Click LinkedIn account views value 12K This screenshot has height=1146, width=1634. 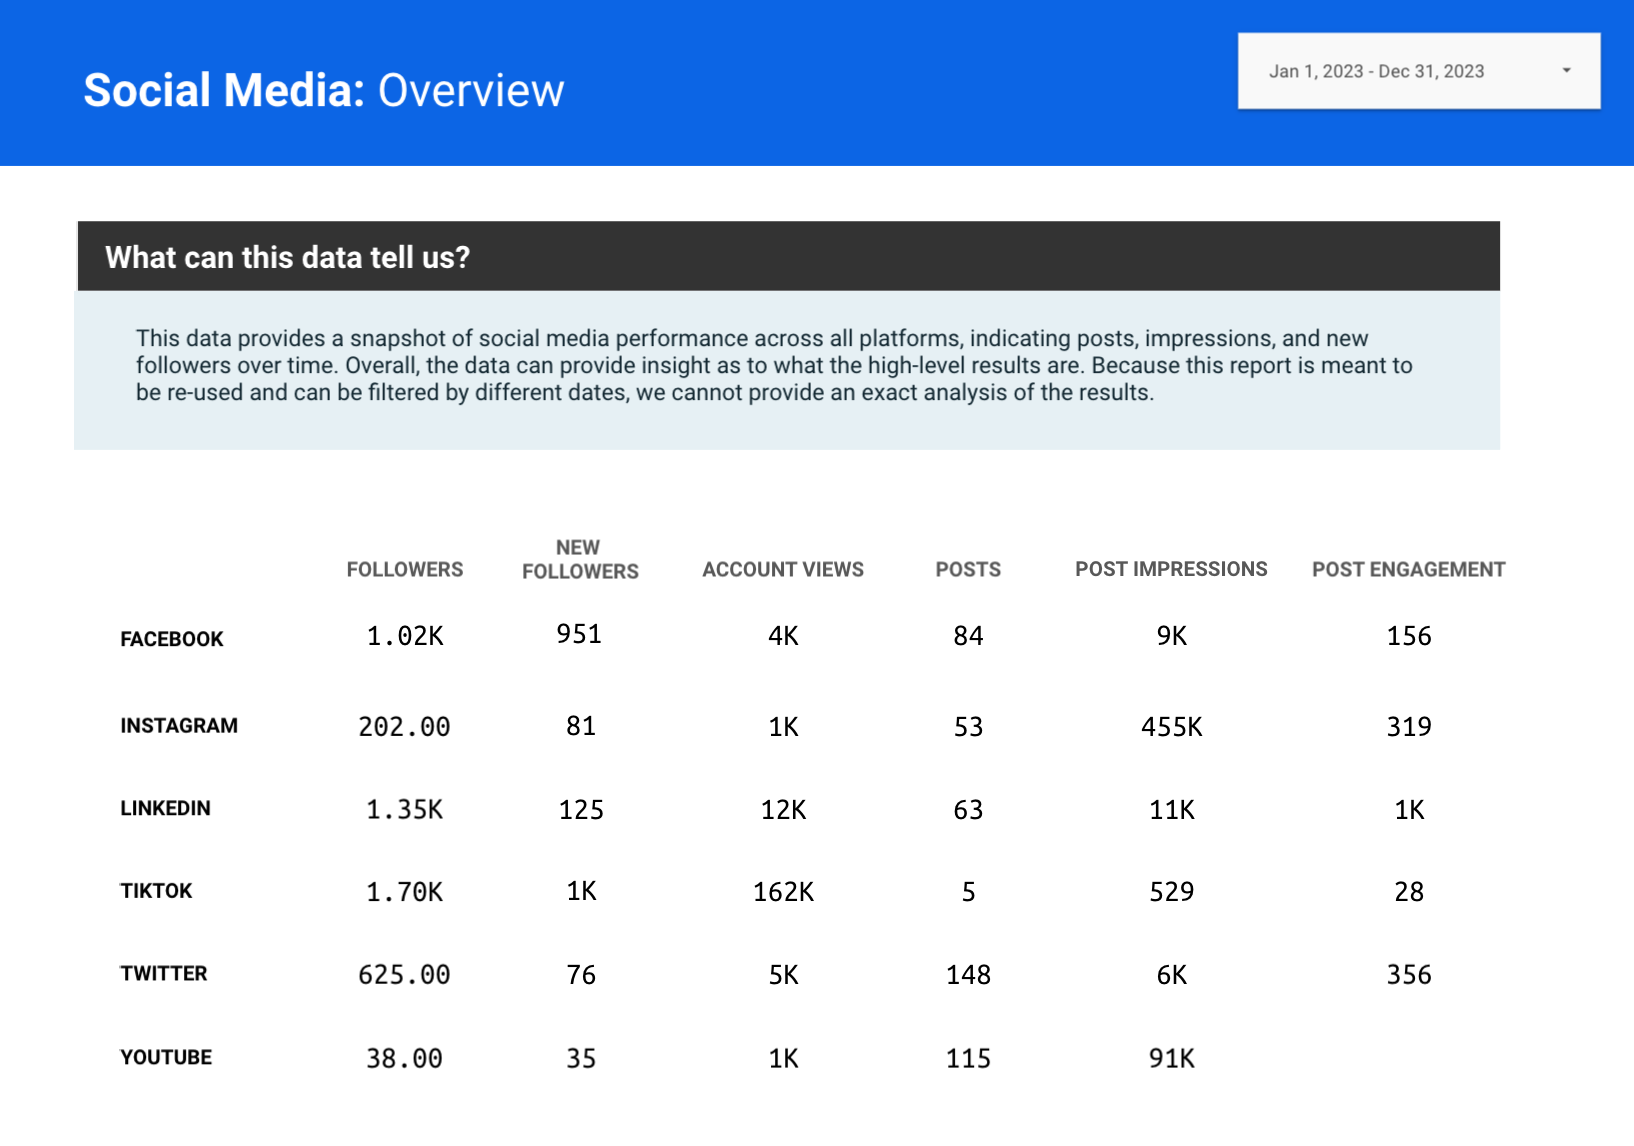[x=783, y=810]
